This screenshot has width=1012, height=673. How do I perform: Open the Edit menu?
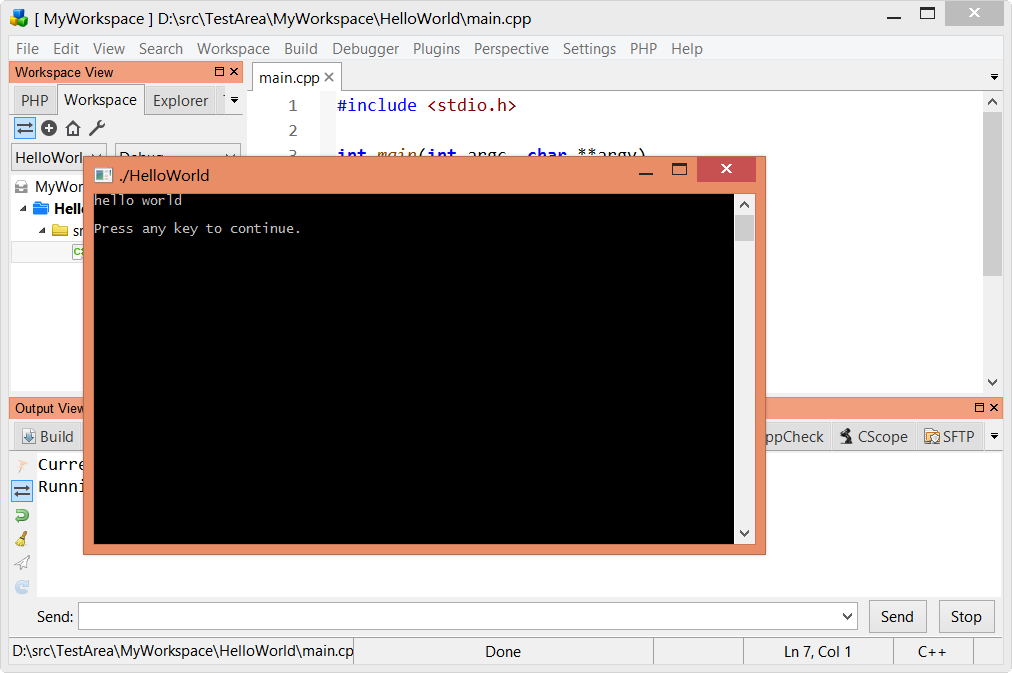click(66, 48)
